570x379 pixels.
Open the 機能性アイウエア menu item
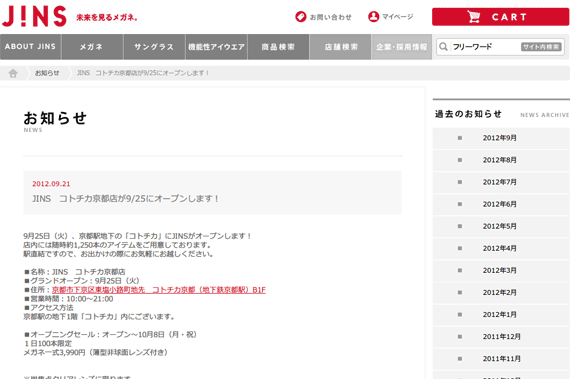(x=217, y=47)
